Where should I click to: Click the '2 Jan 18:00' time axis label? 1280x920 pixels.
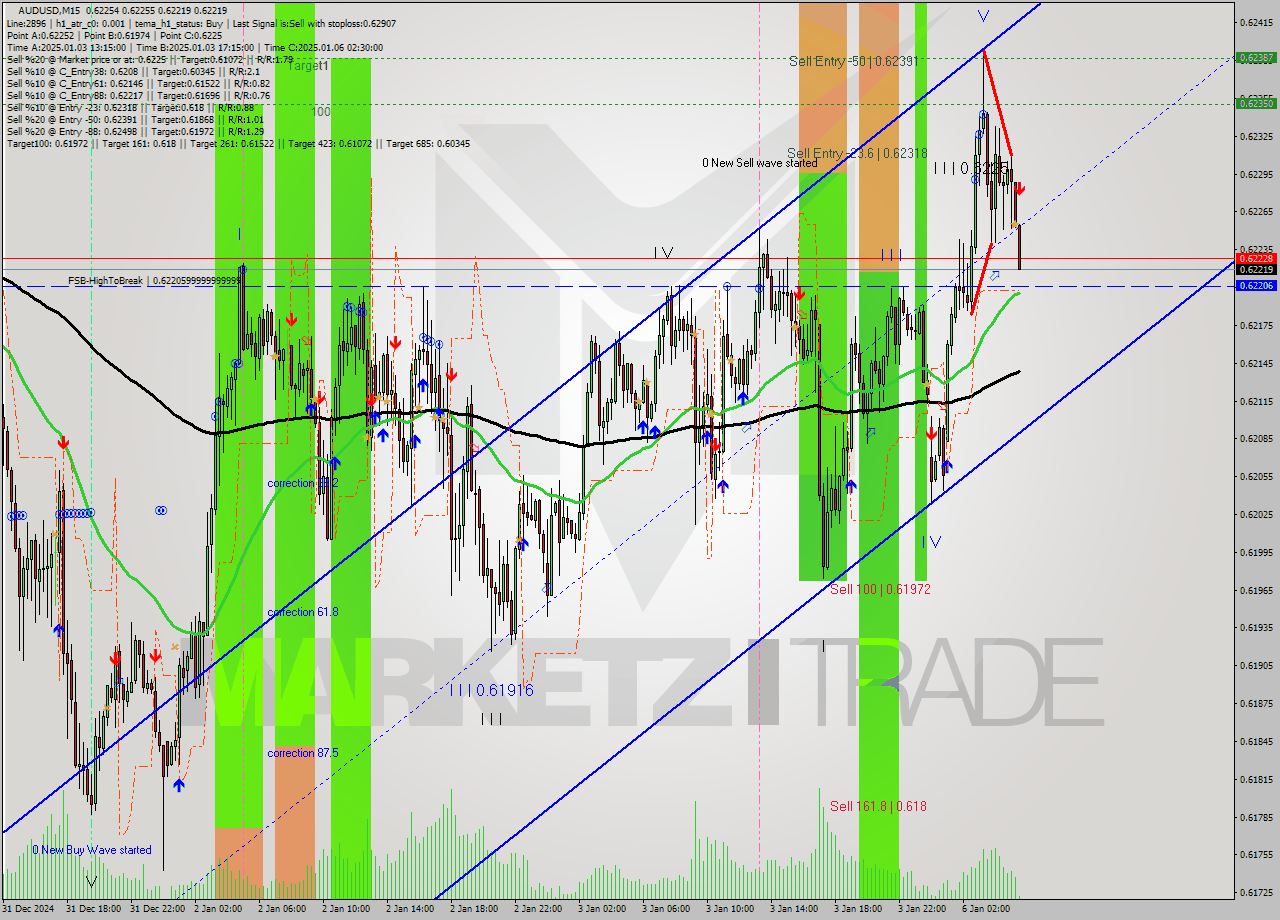[x=474, y=909]
